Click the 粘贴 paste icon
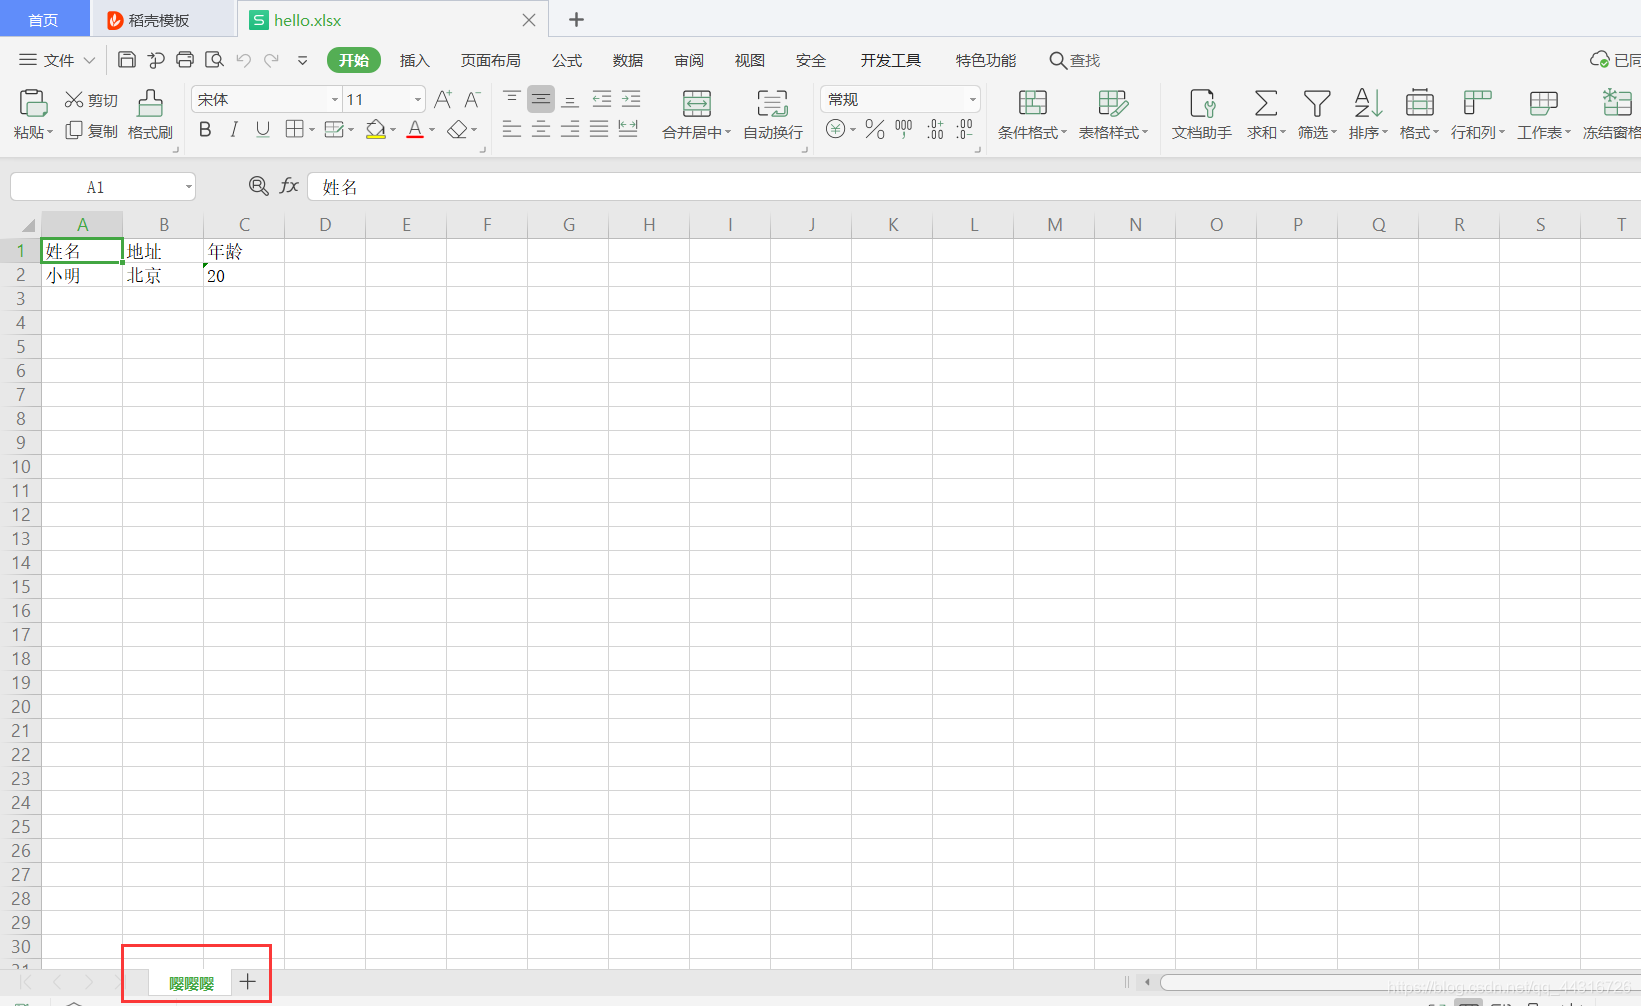Image resolution: width=1641 pixels, height=1006 pixels. [33, 103]
